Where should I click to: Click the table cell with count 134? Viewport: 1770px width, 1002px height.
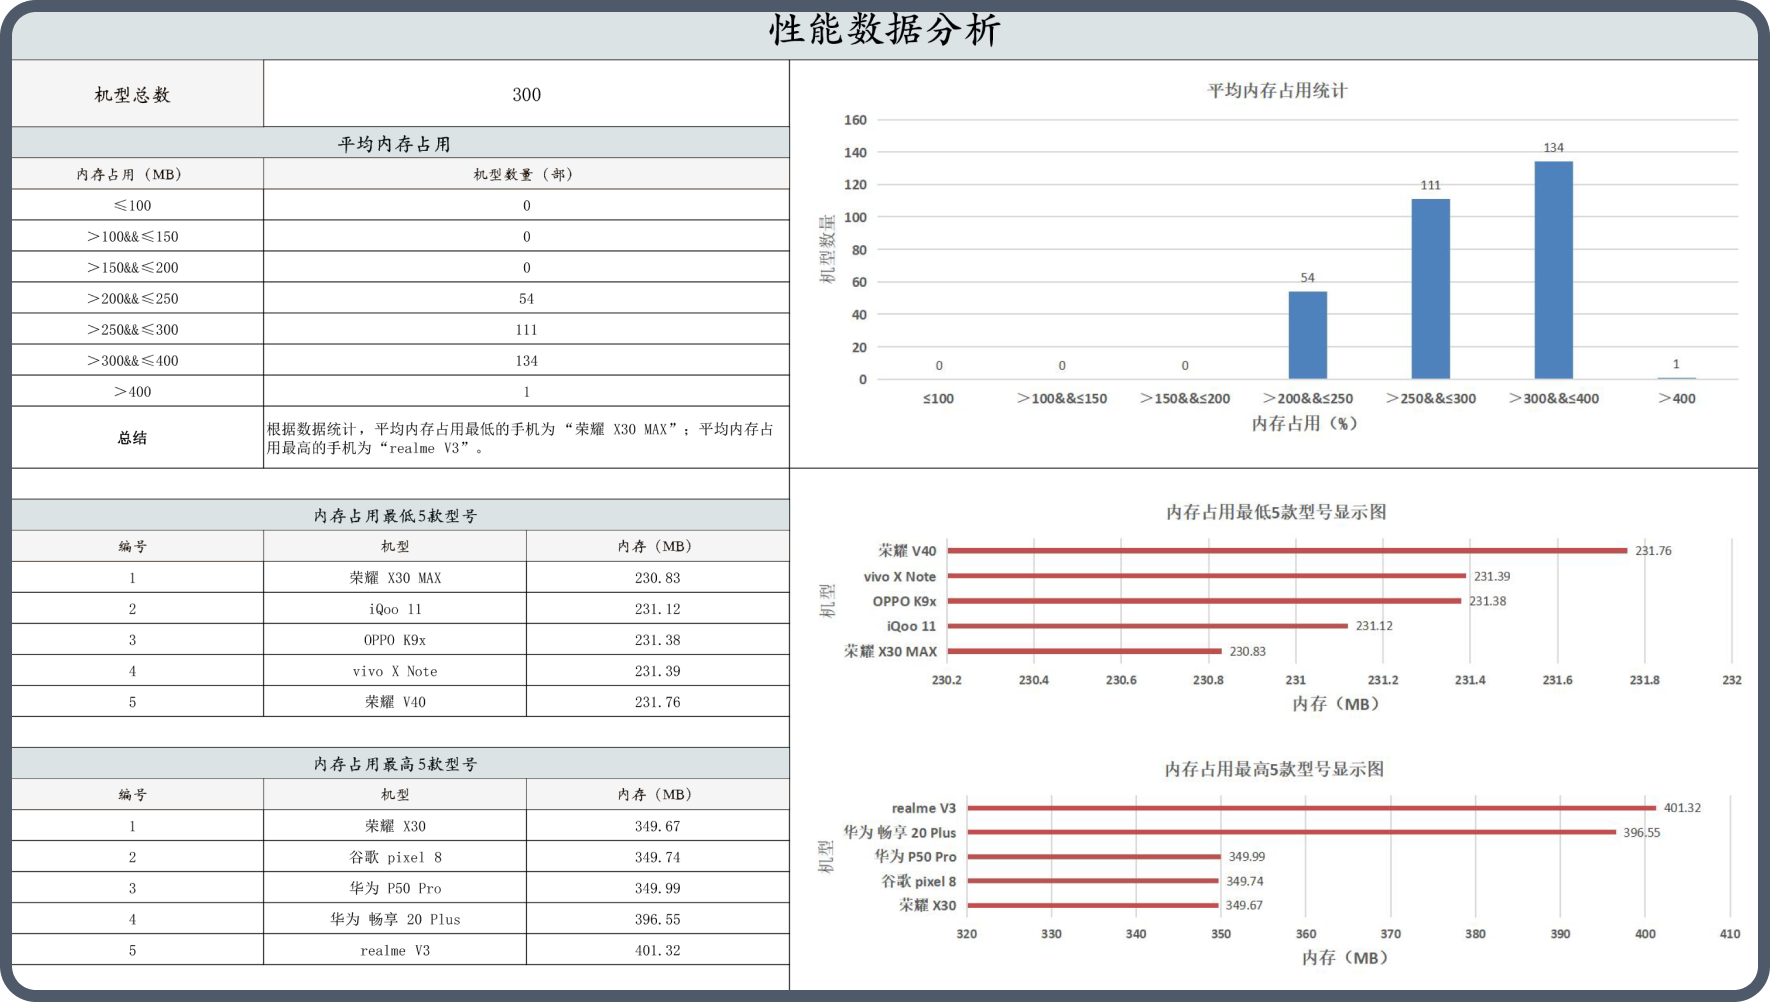[526, 361]
